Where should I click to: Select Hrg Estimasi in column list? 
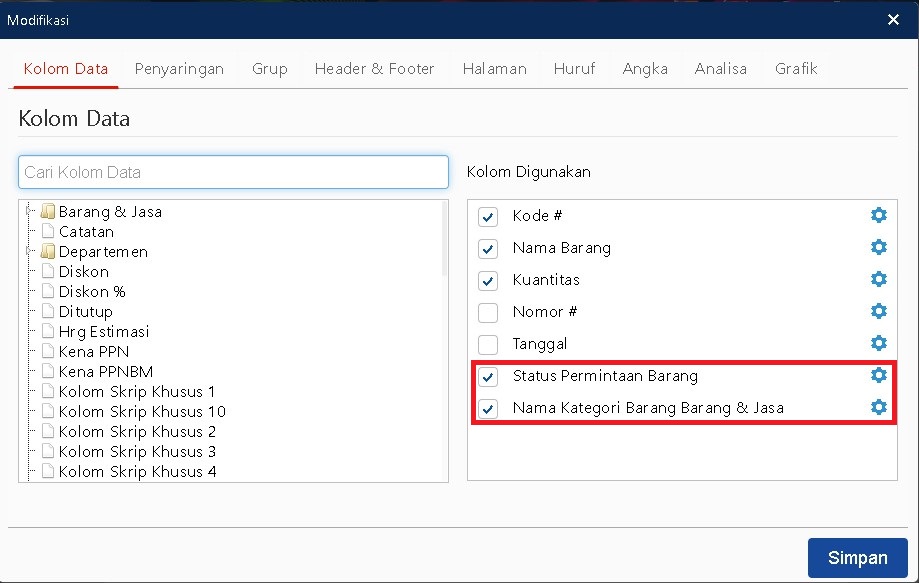click(104, 332)
